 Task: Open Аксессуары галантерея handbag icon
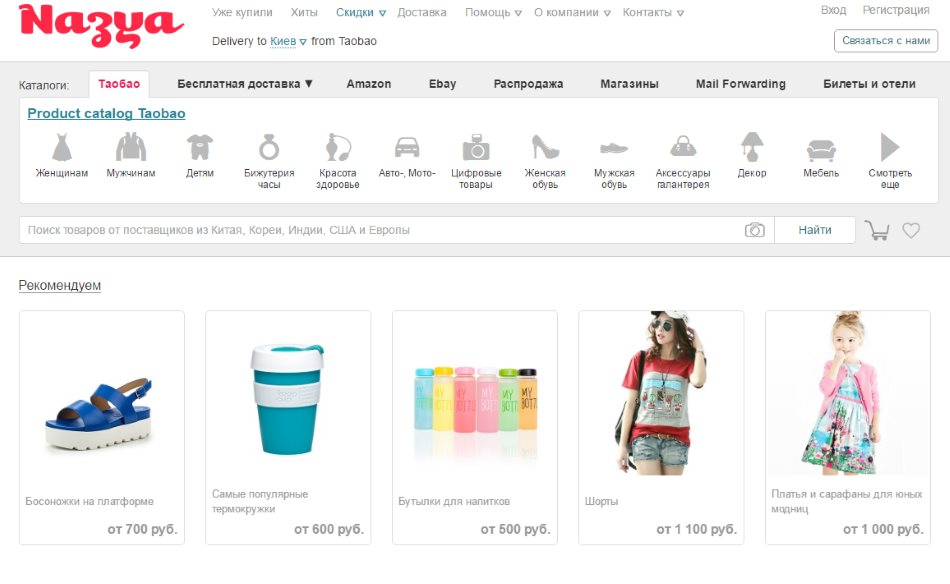click(x=683, y=147)
